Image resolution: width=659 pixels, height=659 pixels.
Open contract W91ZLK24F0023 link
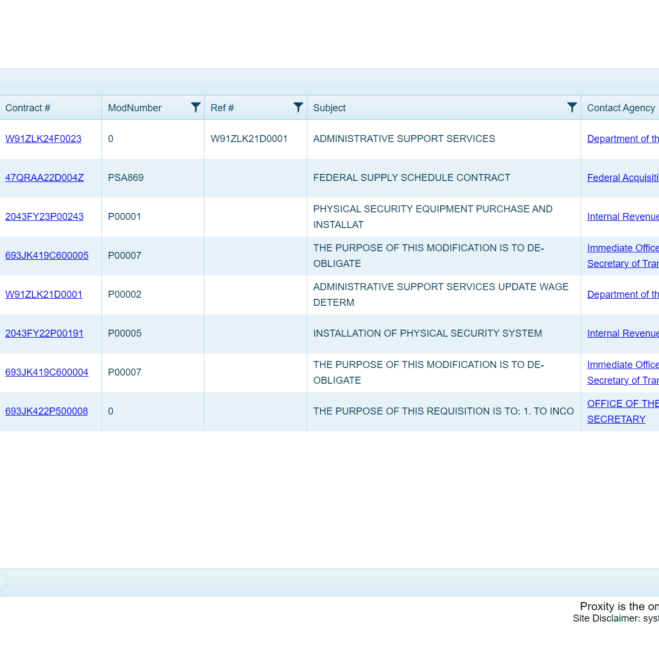[43, 139]
